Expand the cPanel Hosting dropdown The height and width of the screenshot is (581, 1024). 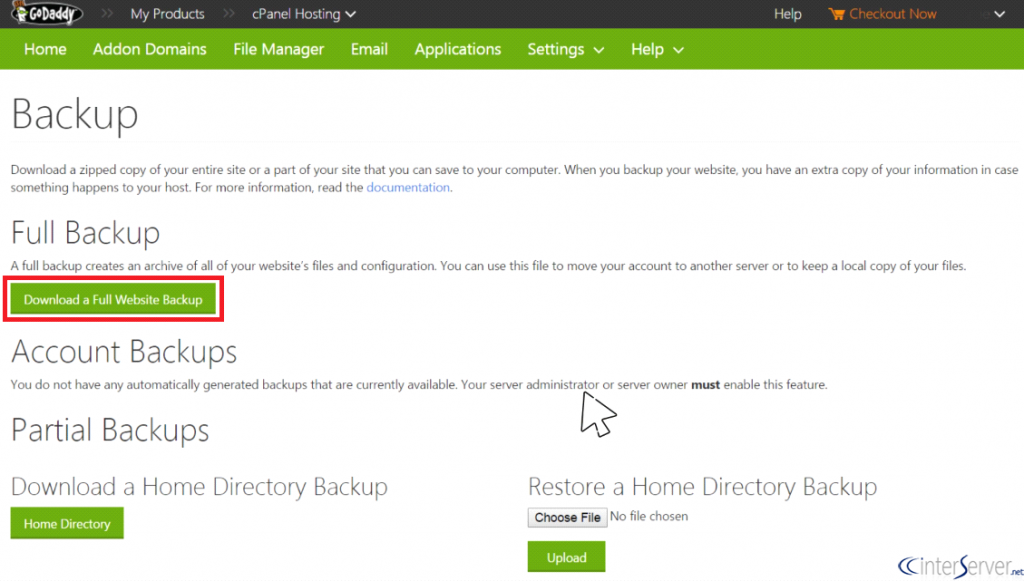tap(304, 14)
